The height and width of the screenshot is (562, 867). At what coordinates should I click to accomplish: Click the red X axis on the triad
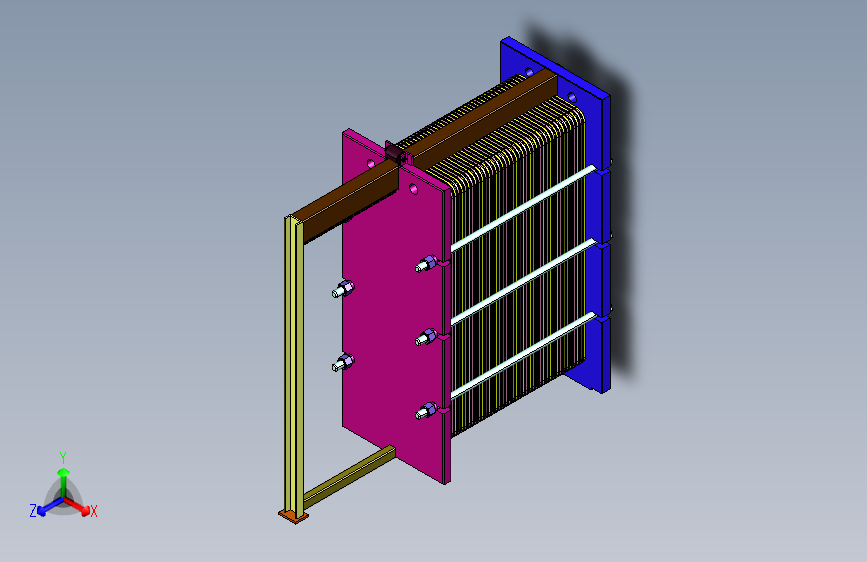77,506
